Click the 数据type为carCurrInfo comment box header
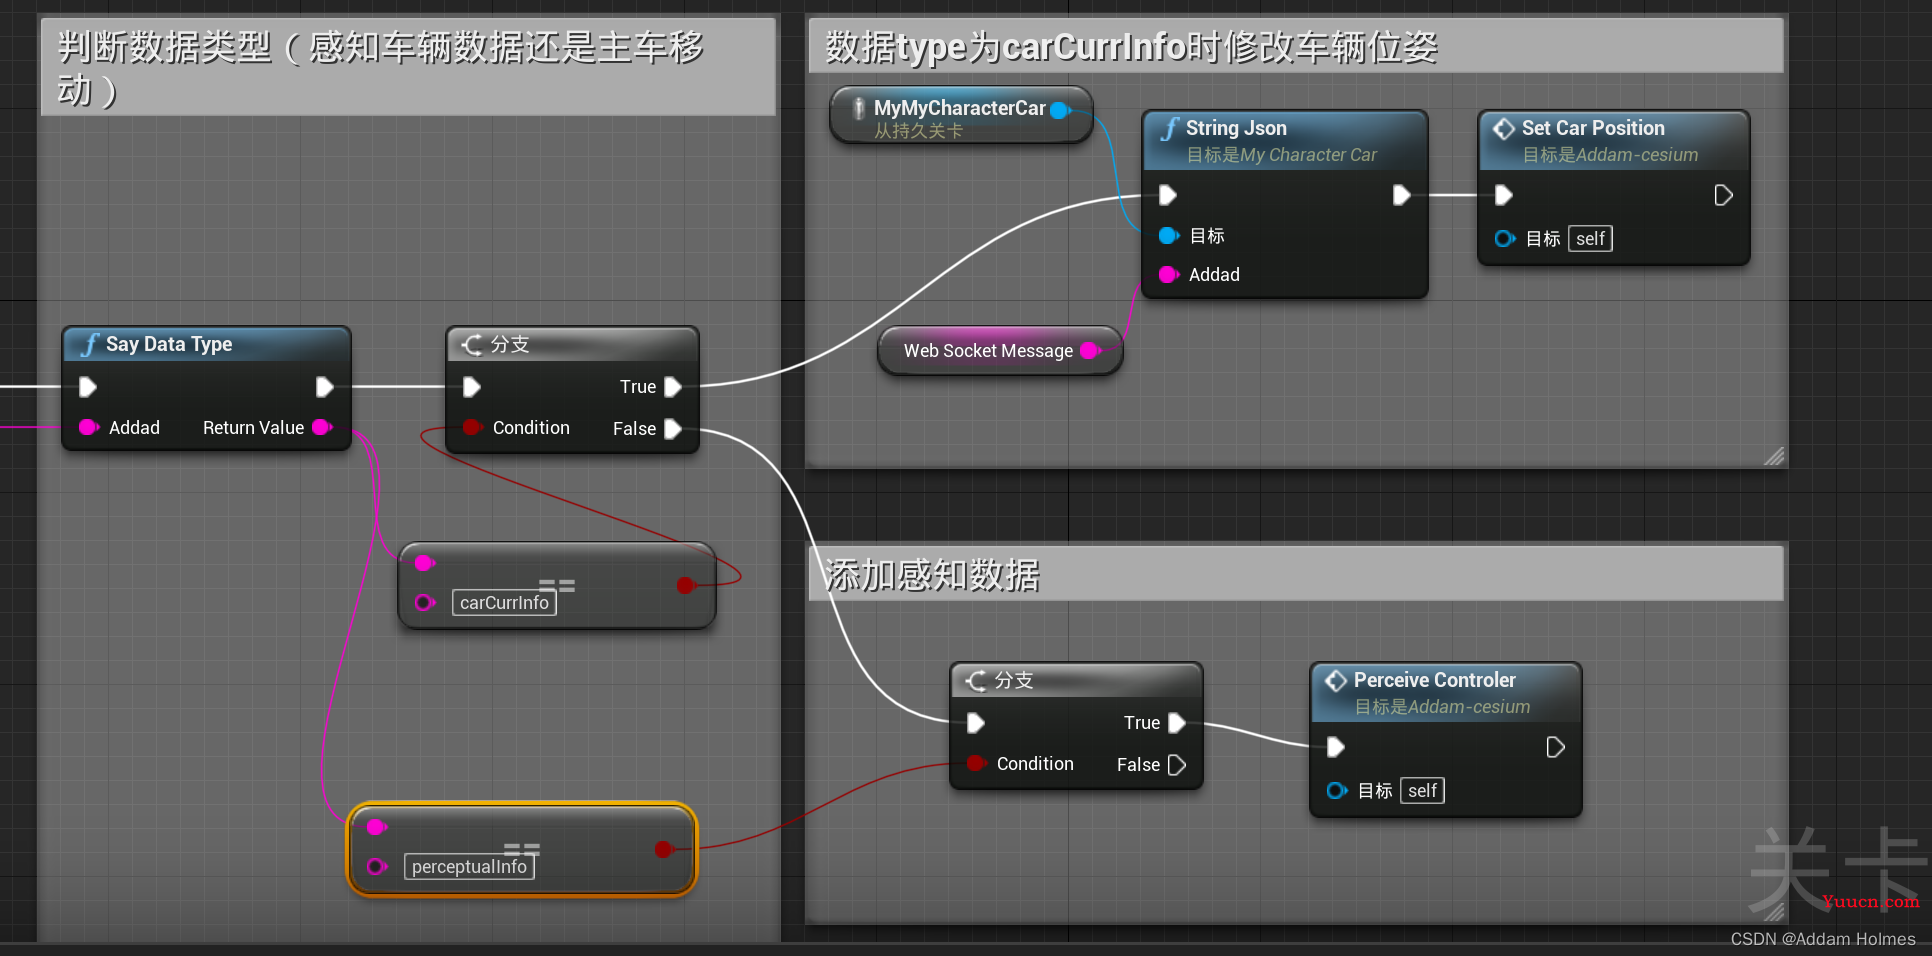 (1296, 46)
